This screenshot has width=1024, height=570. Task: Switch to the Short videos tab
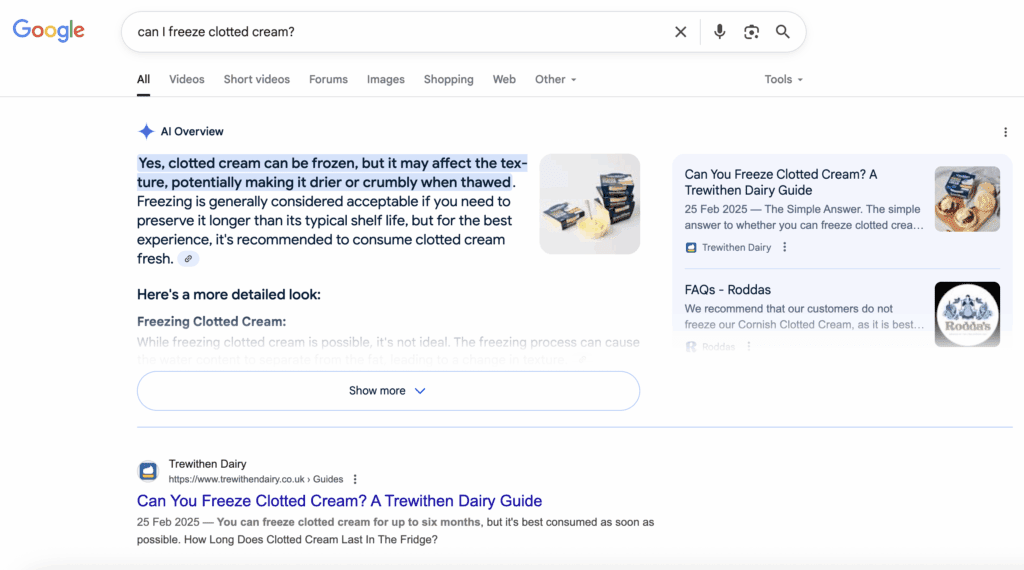pos(257,80)
